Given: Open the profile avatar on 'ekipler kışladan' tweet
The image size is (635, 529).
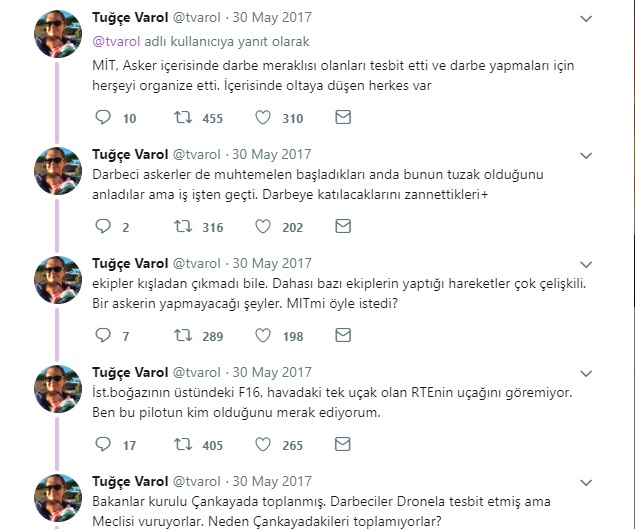Looking at the screenshot, I should (58, 280).
